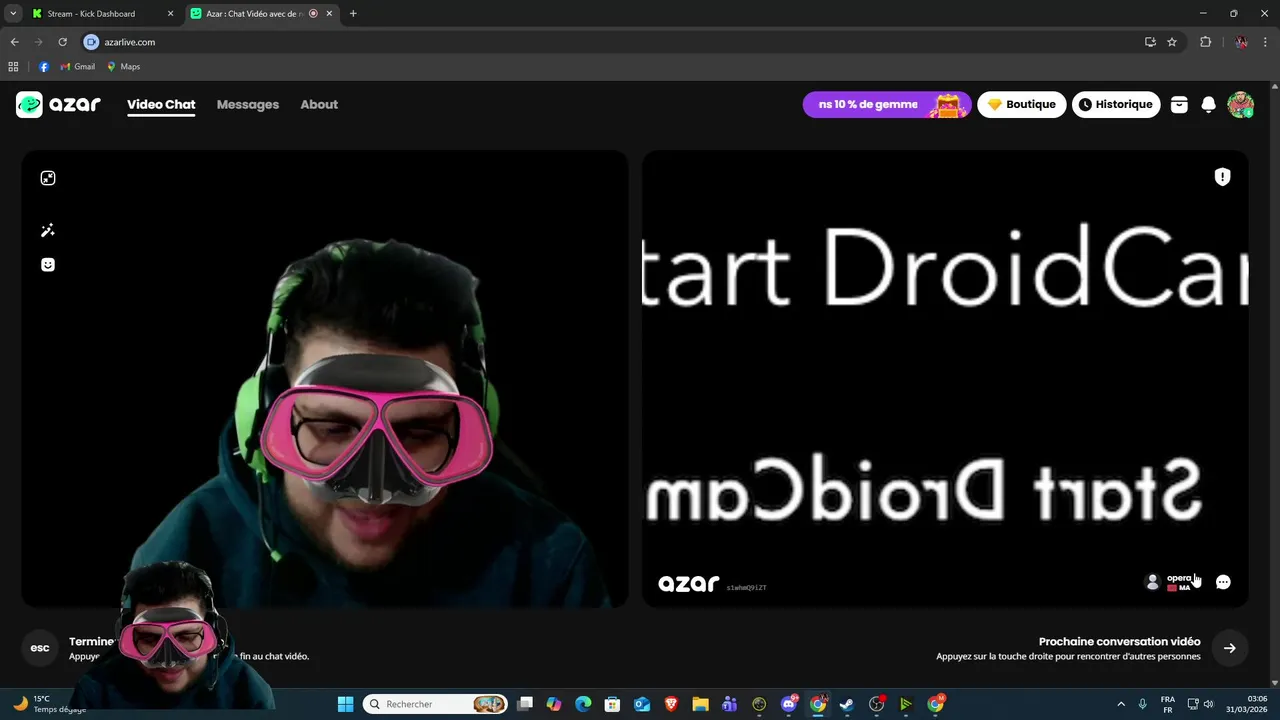Open Brave browser from the taskbar
Viewport: 1280px width, 720px height.
click(671, 704)
